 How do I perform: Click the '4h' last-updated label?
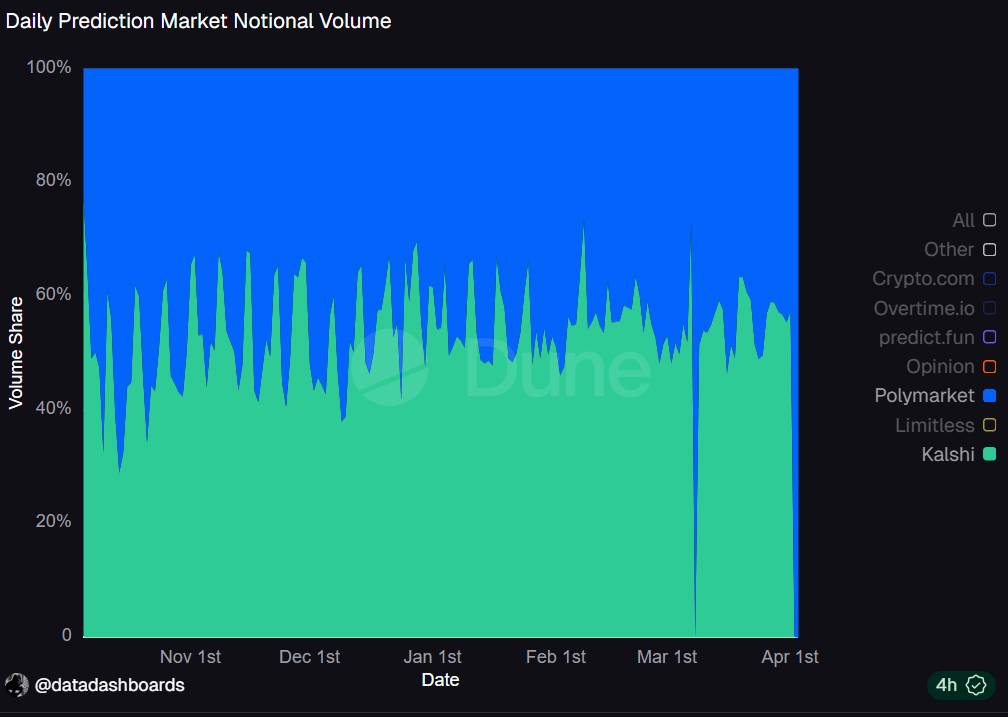point(946,685)
